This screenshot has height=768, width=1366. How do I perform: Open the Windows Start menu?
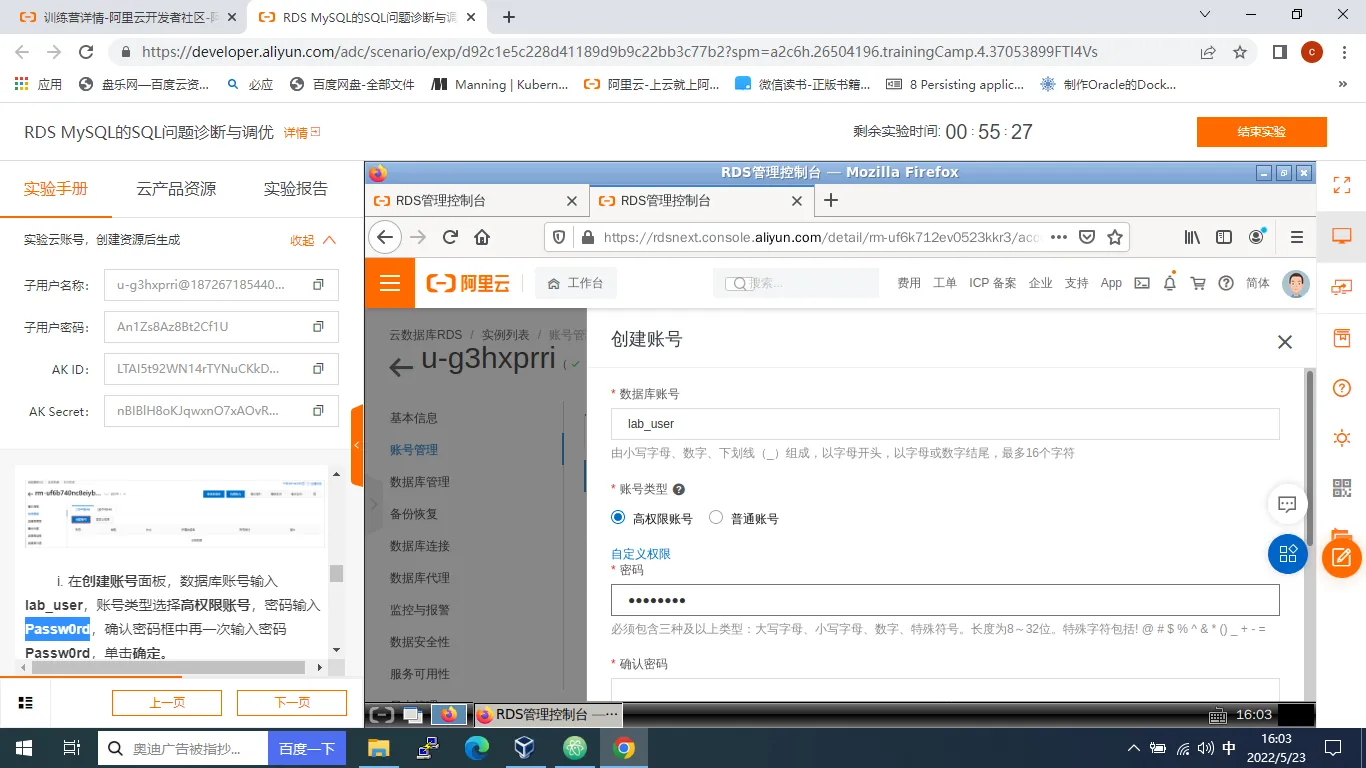[x=24, y=748]
